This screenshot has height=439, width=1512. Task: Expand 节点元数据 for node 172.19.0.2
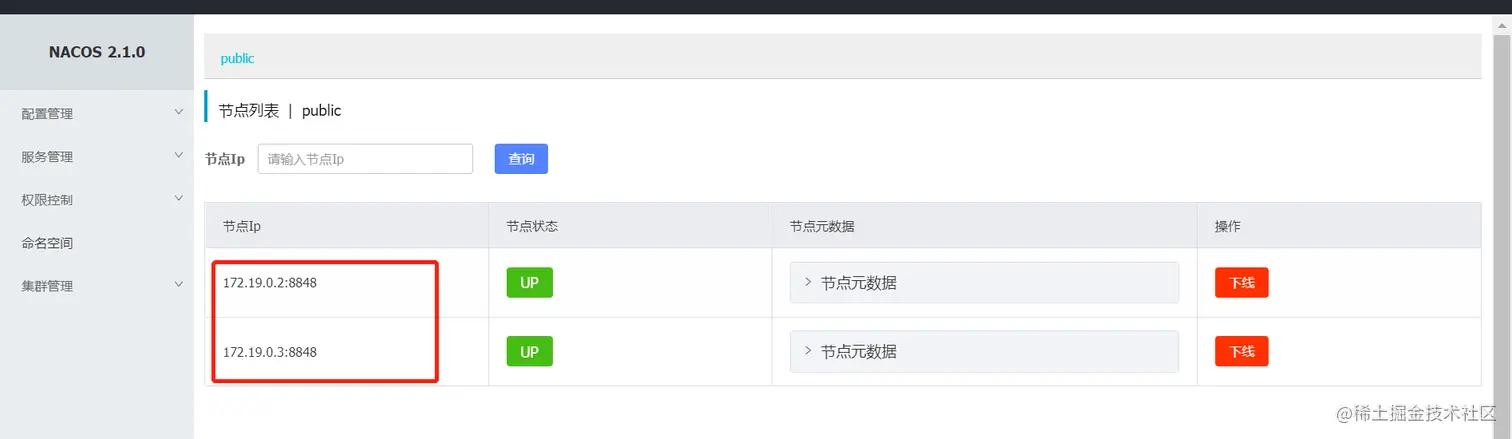(984, 283)
